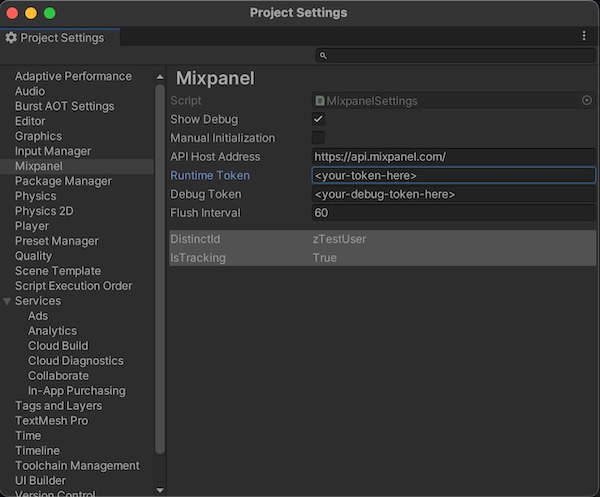Open Burst AOT Settings

tap(64, 106)
